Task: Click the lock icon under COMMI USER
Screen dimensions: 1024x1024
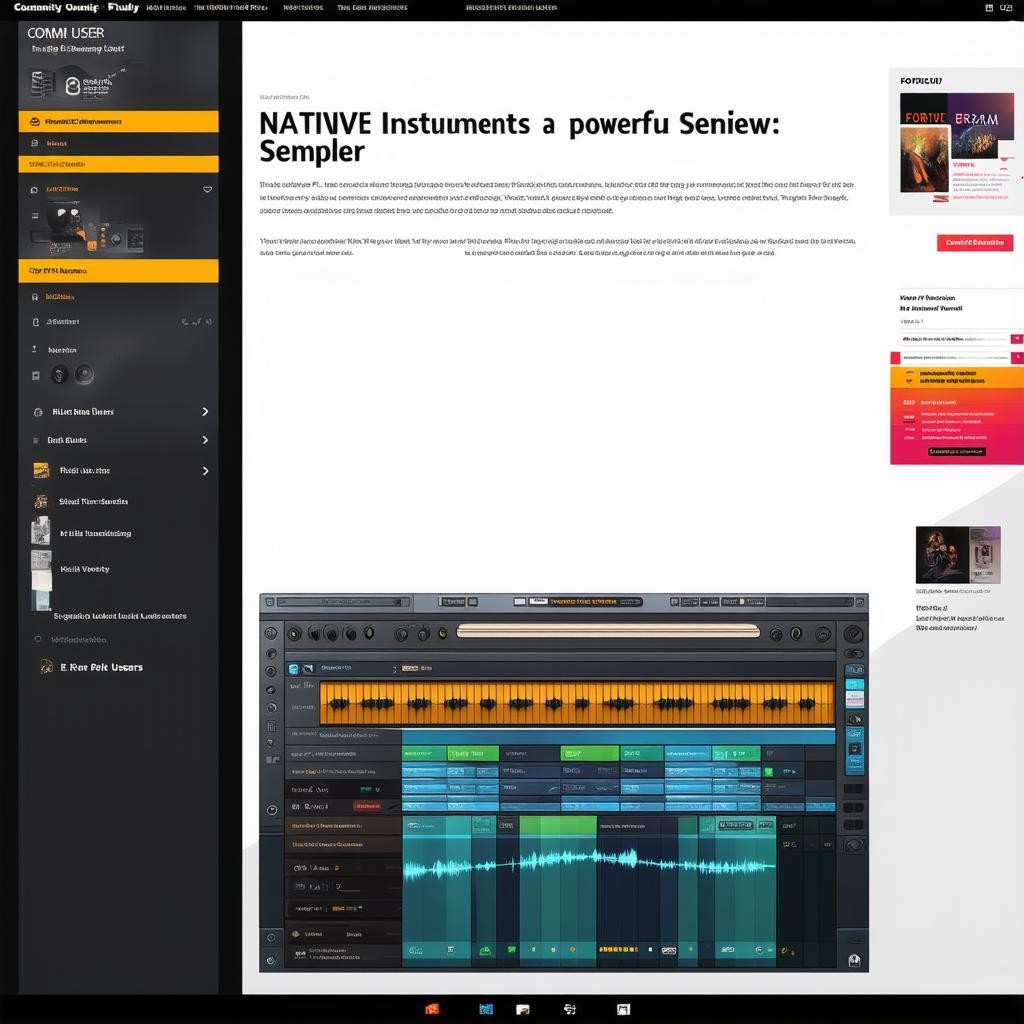Action: [72, 87]
